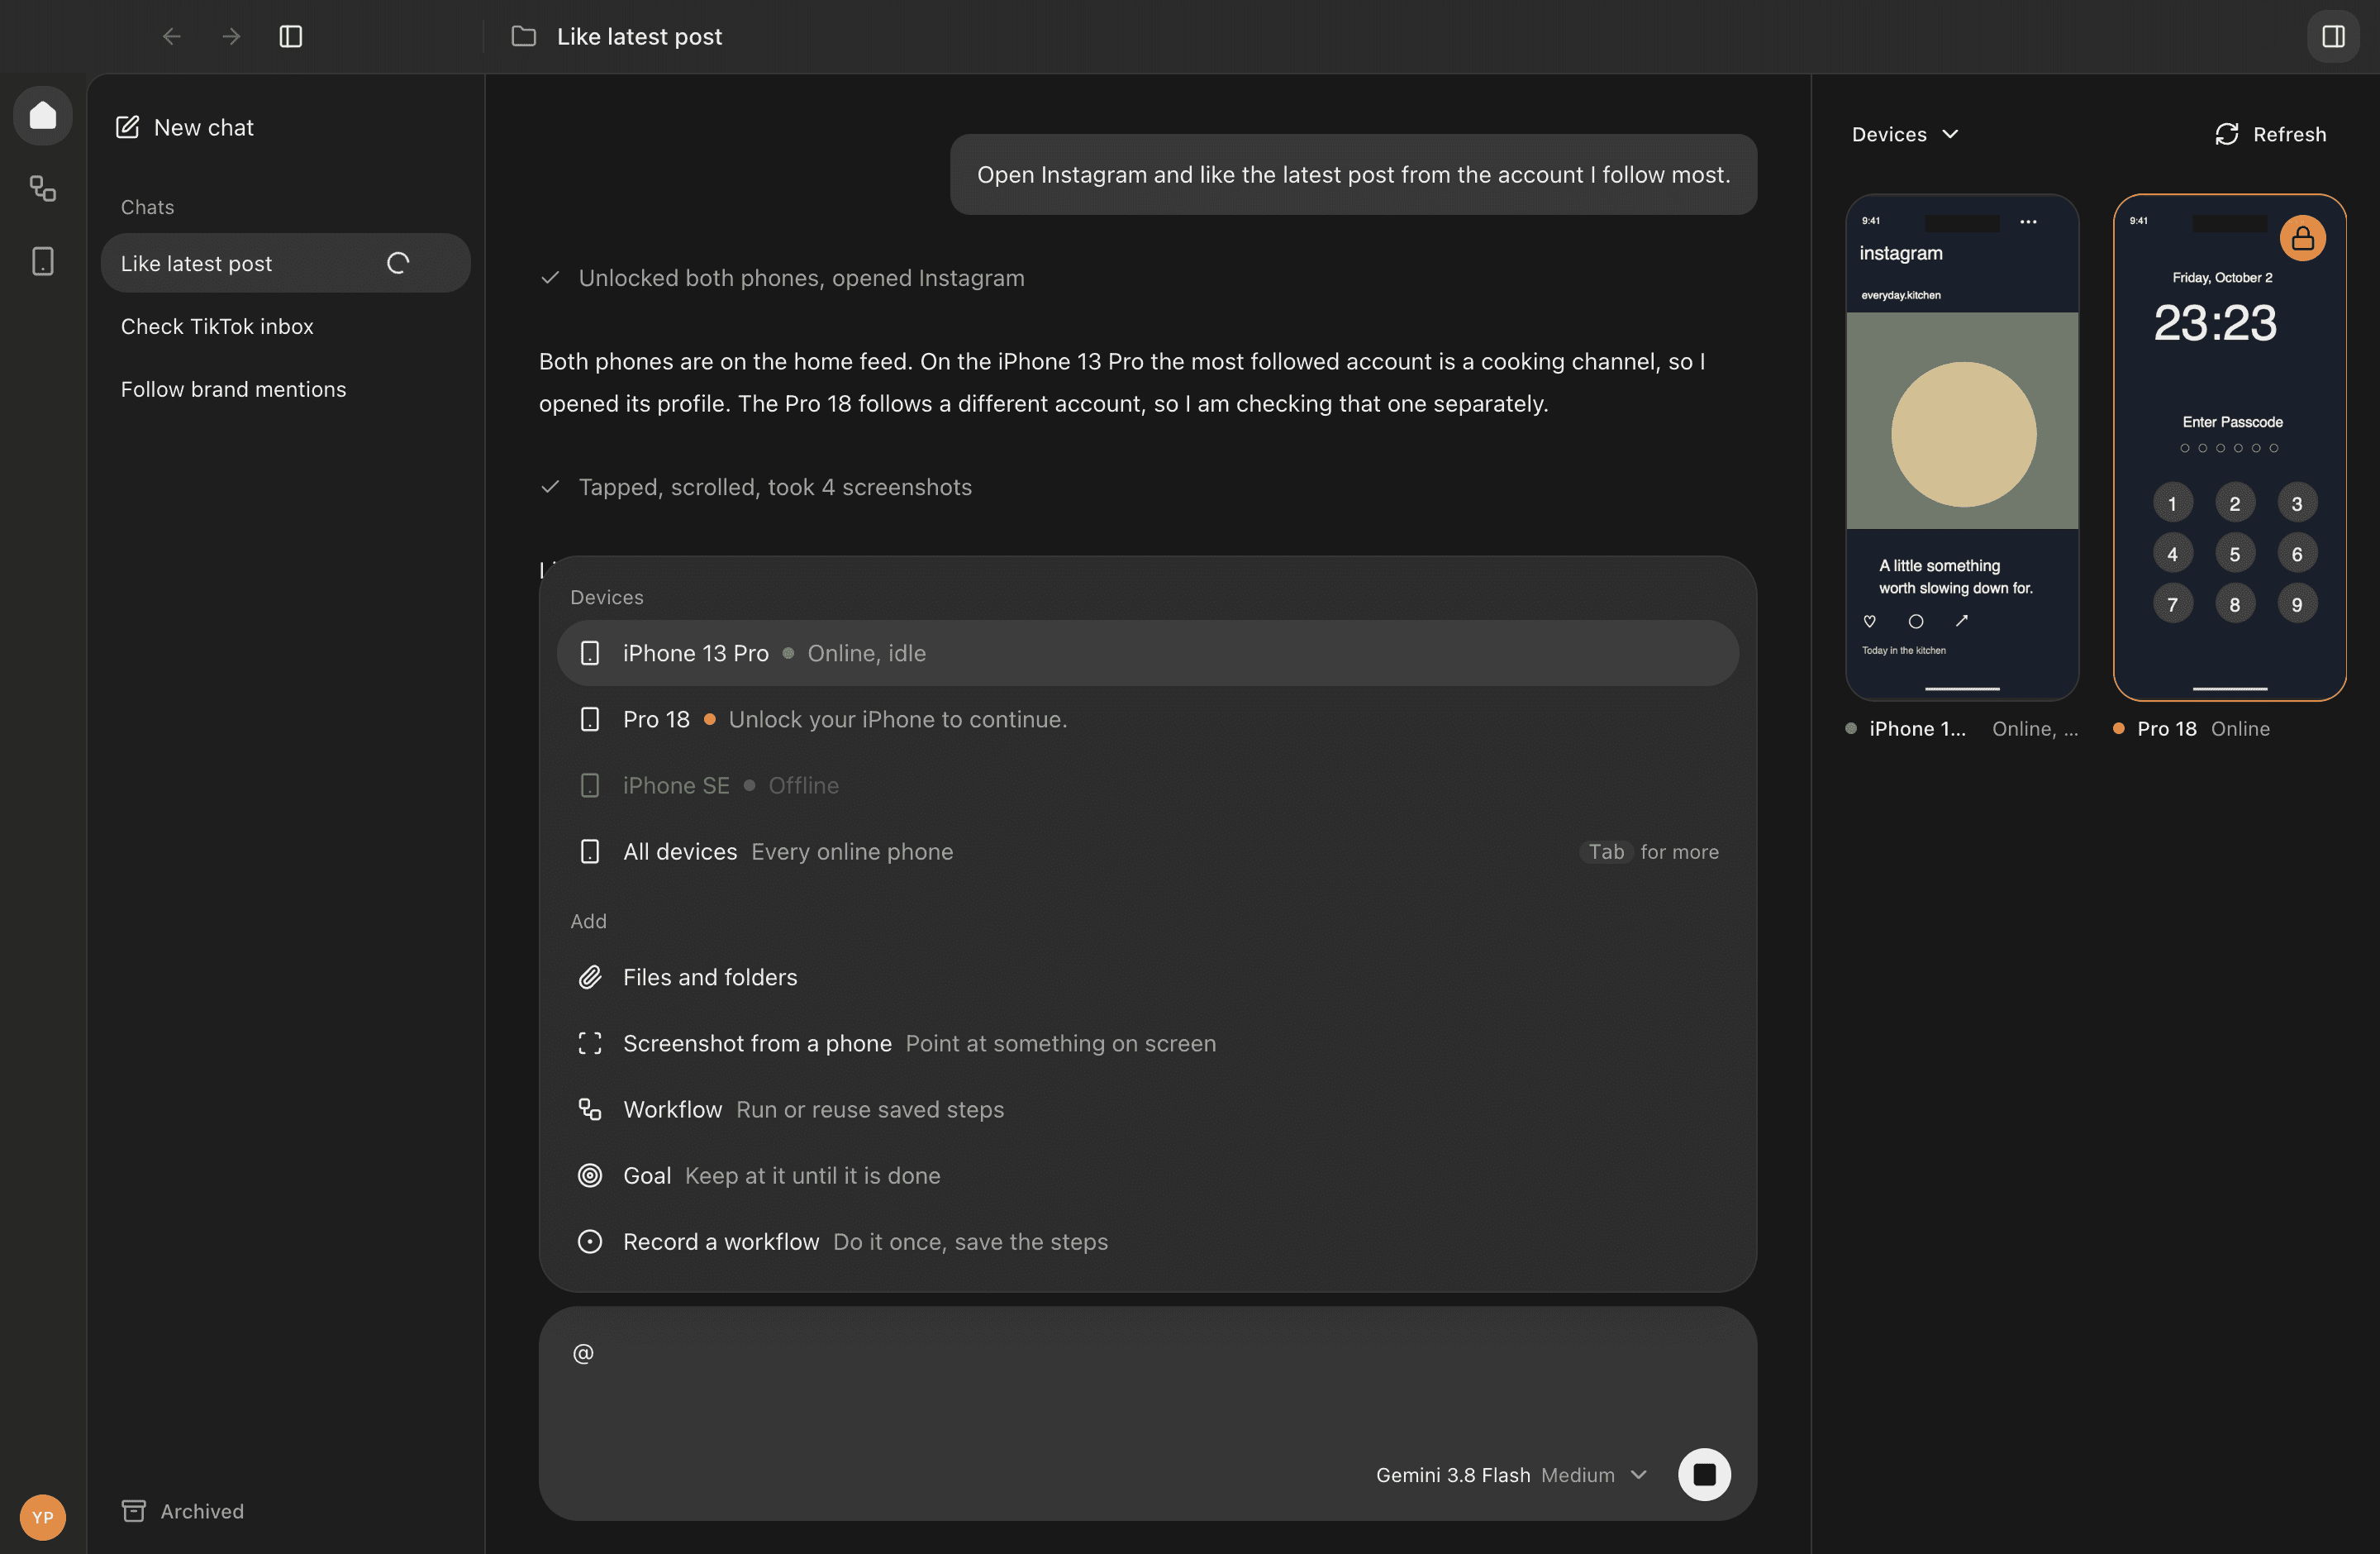
Task: Open the Gemini 3.8 Flash model dropdown
Action: click(x=1511, y=1475)
